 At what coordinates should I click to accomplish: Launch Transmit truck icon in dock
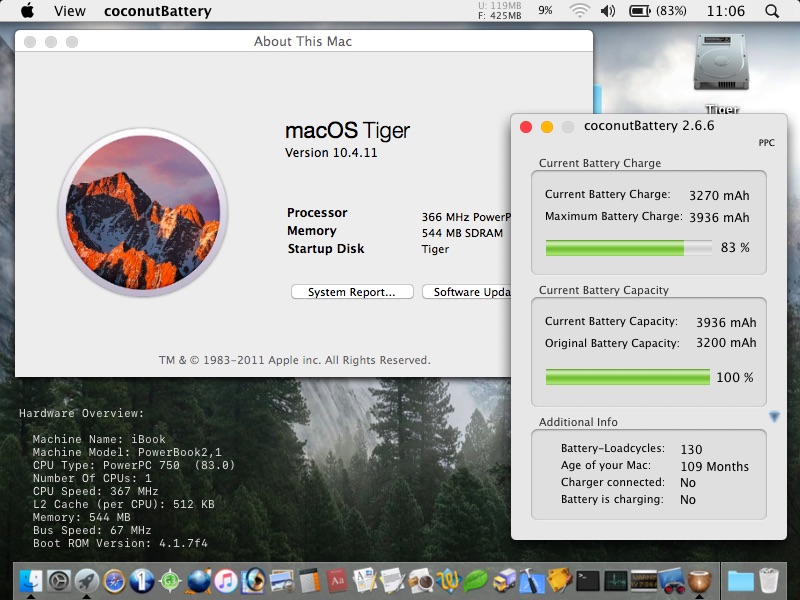coord(504,581)
